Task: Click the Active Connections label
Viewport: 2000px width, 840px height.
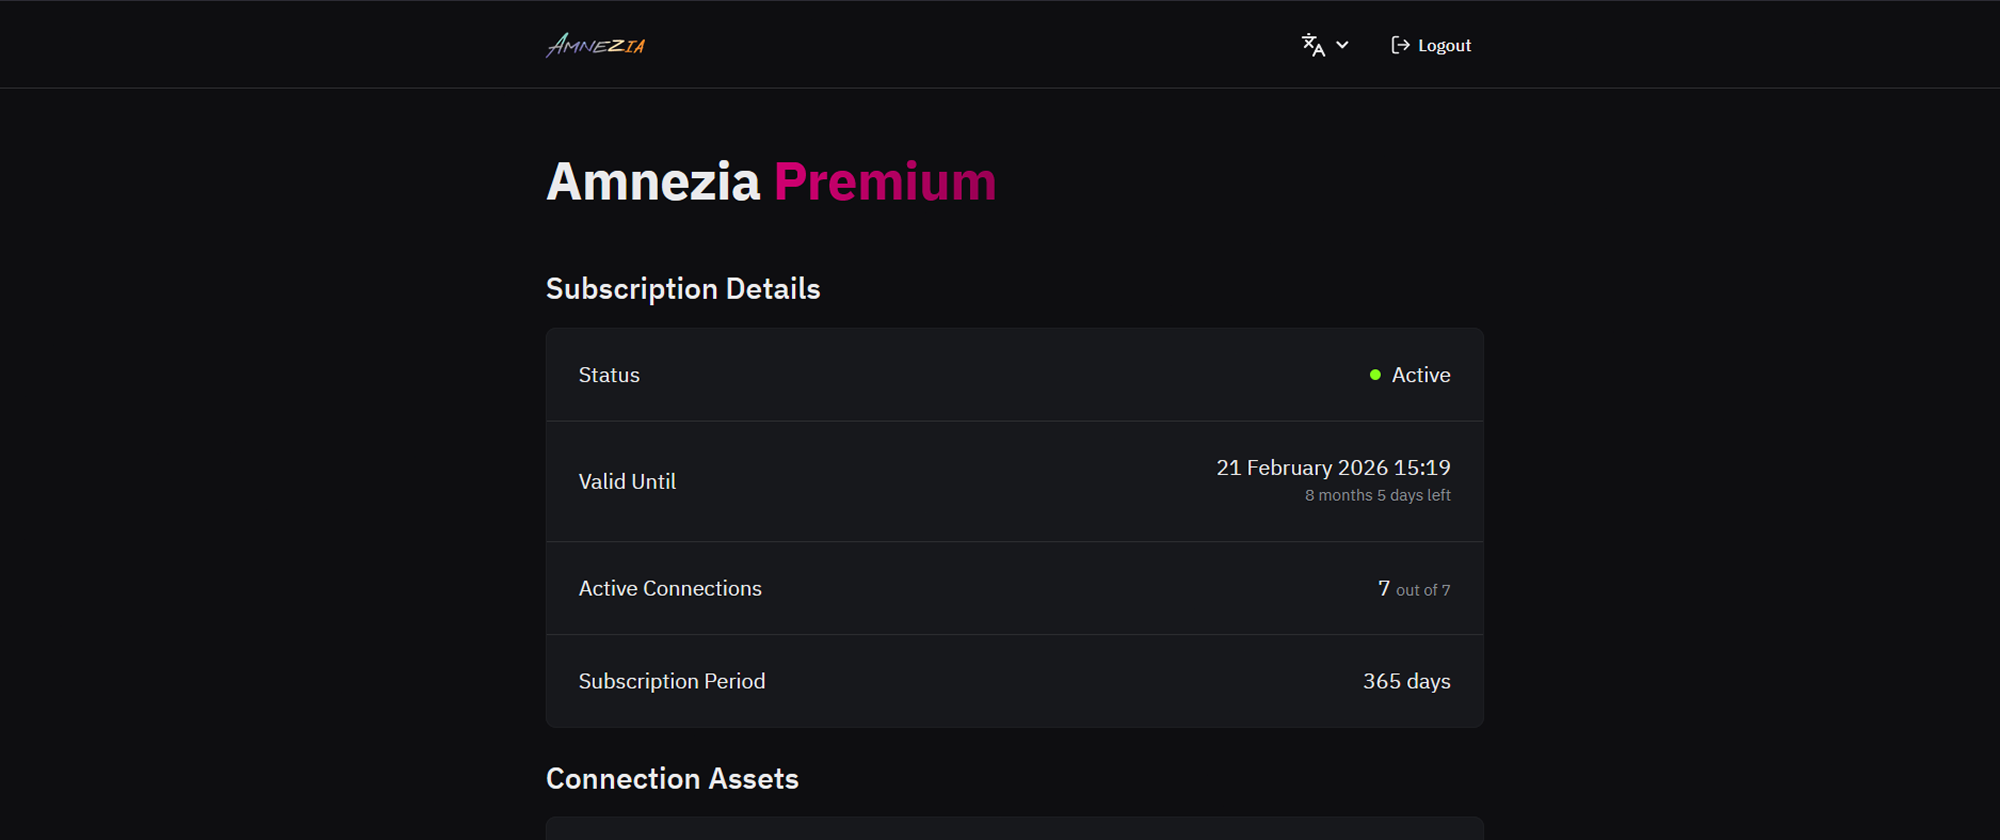Action: (670, 589)
